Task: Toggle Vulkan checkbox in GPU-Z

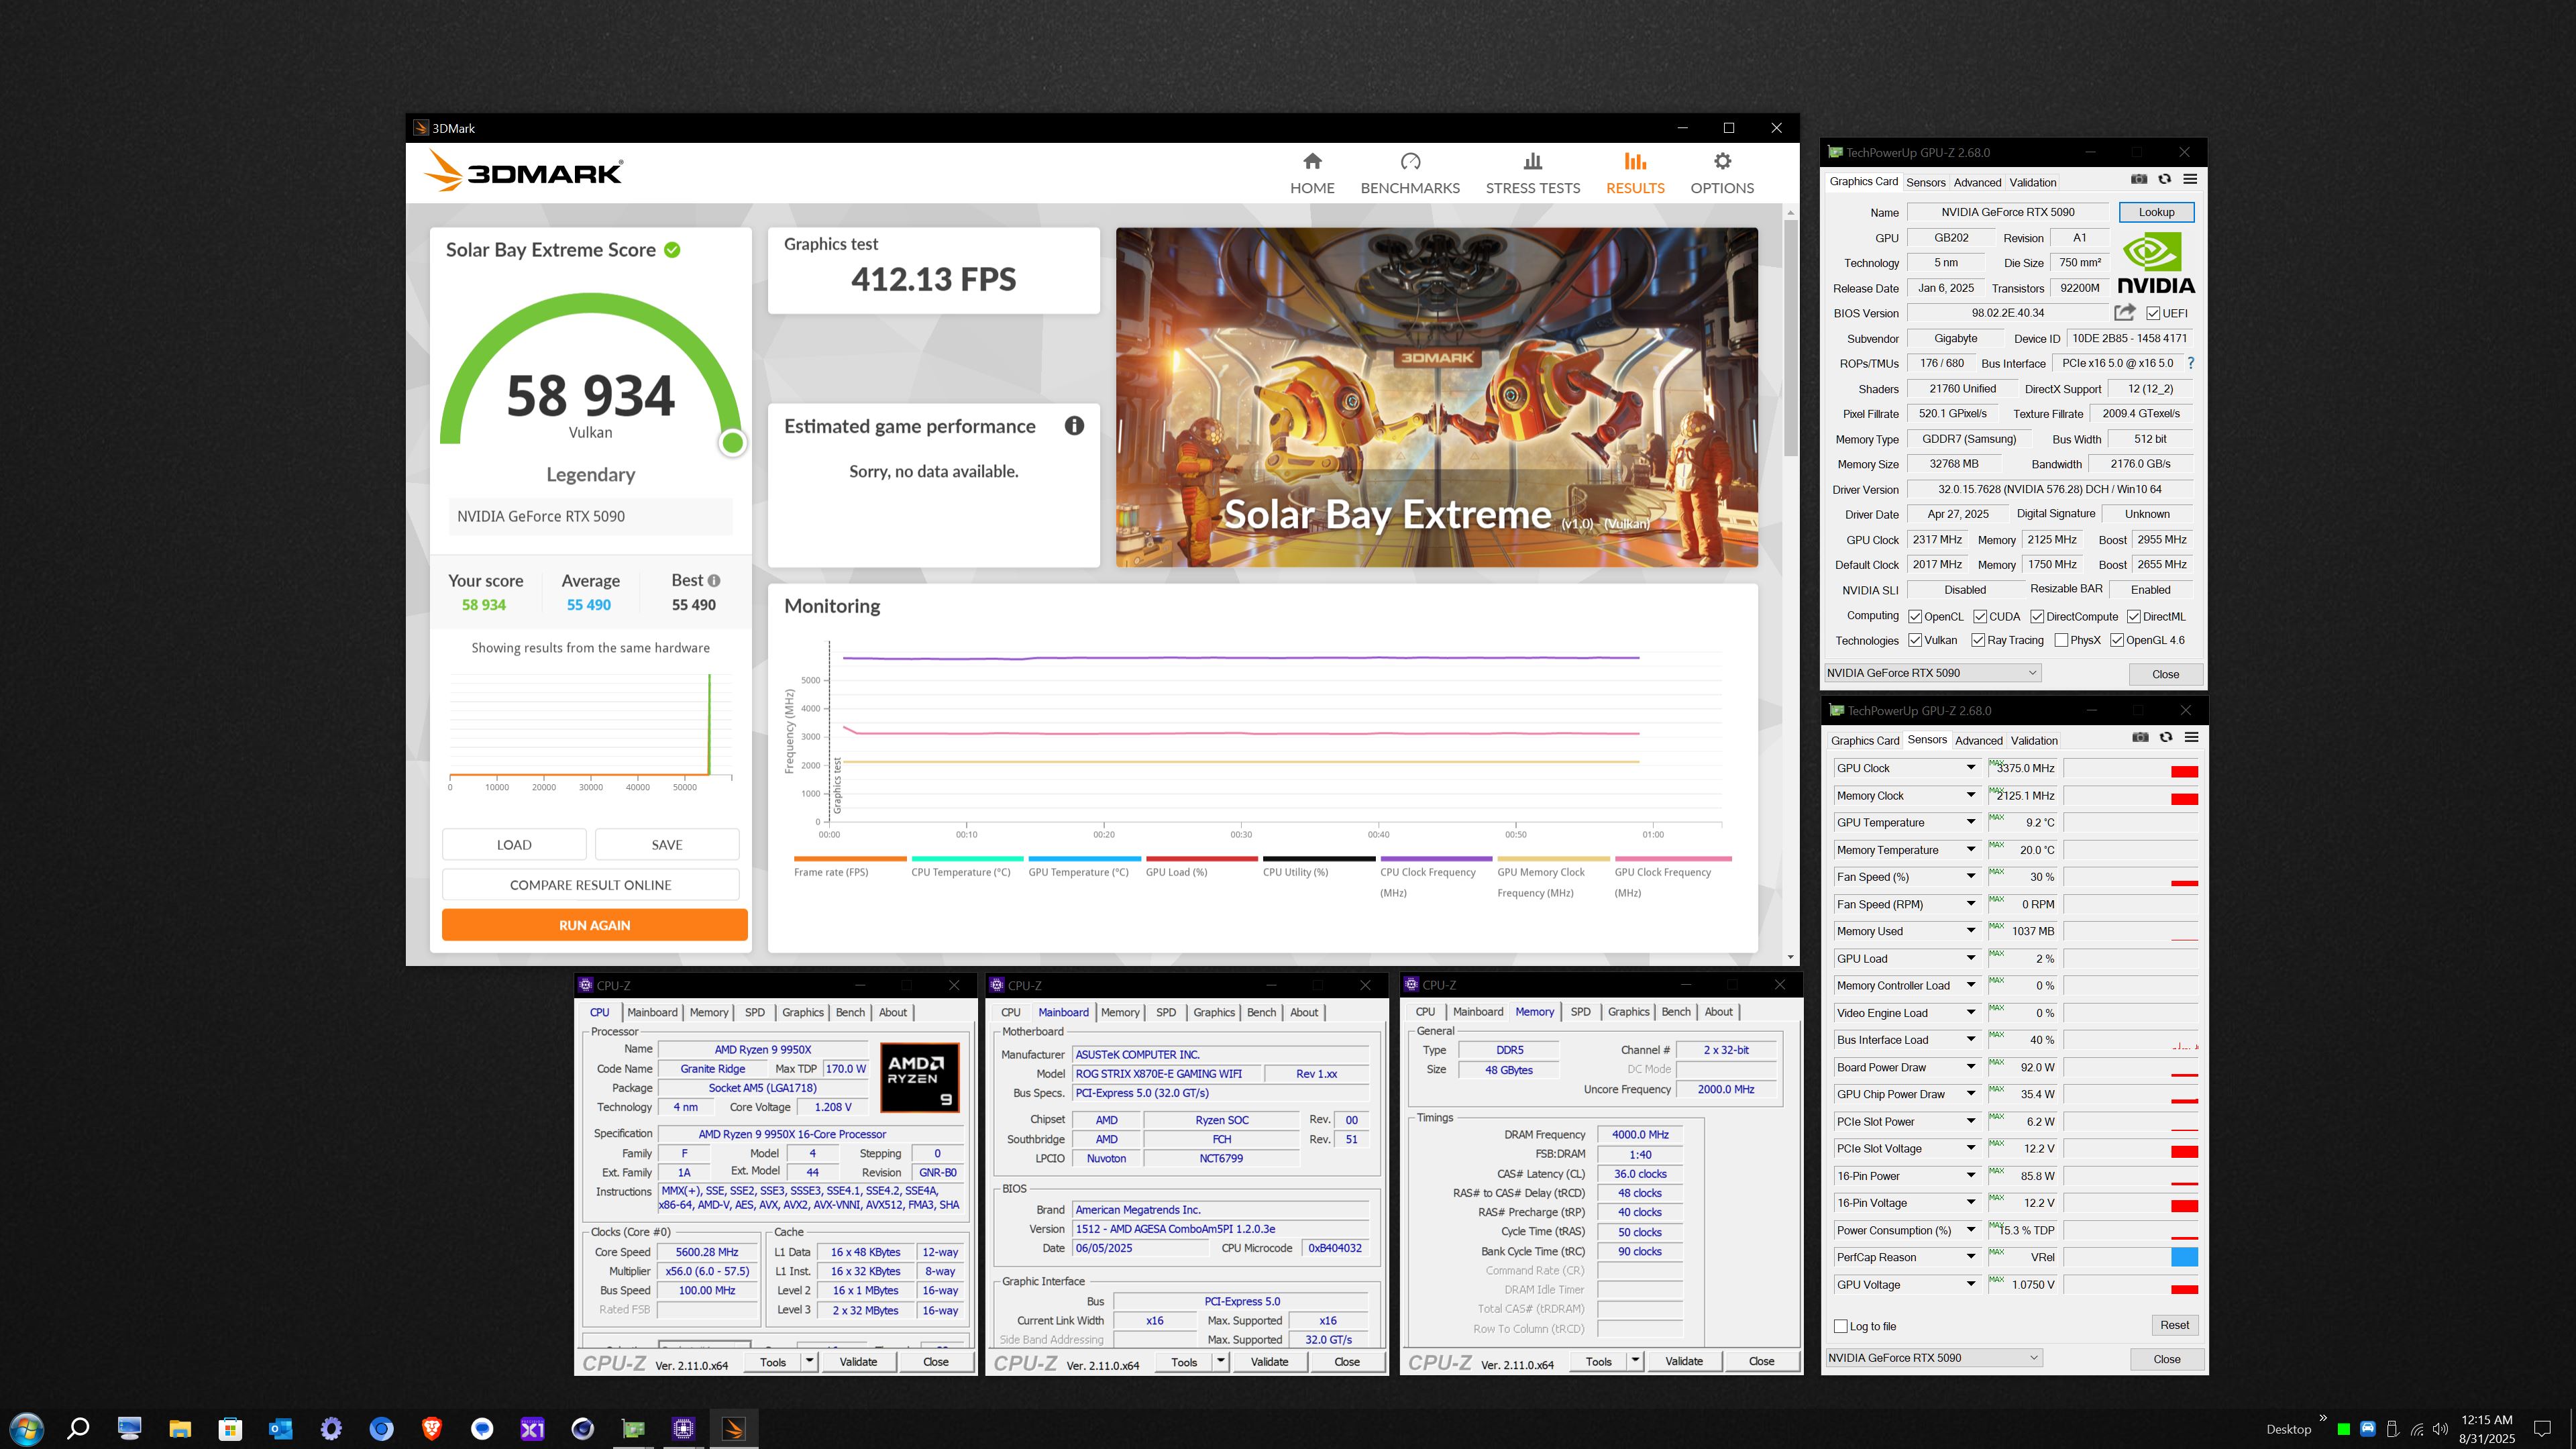Action: (1915, 640)
